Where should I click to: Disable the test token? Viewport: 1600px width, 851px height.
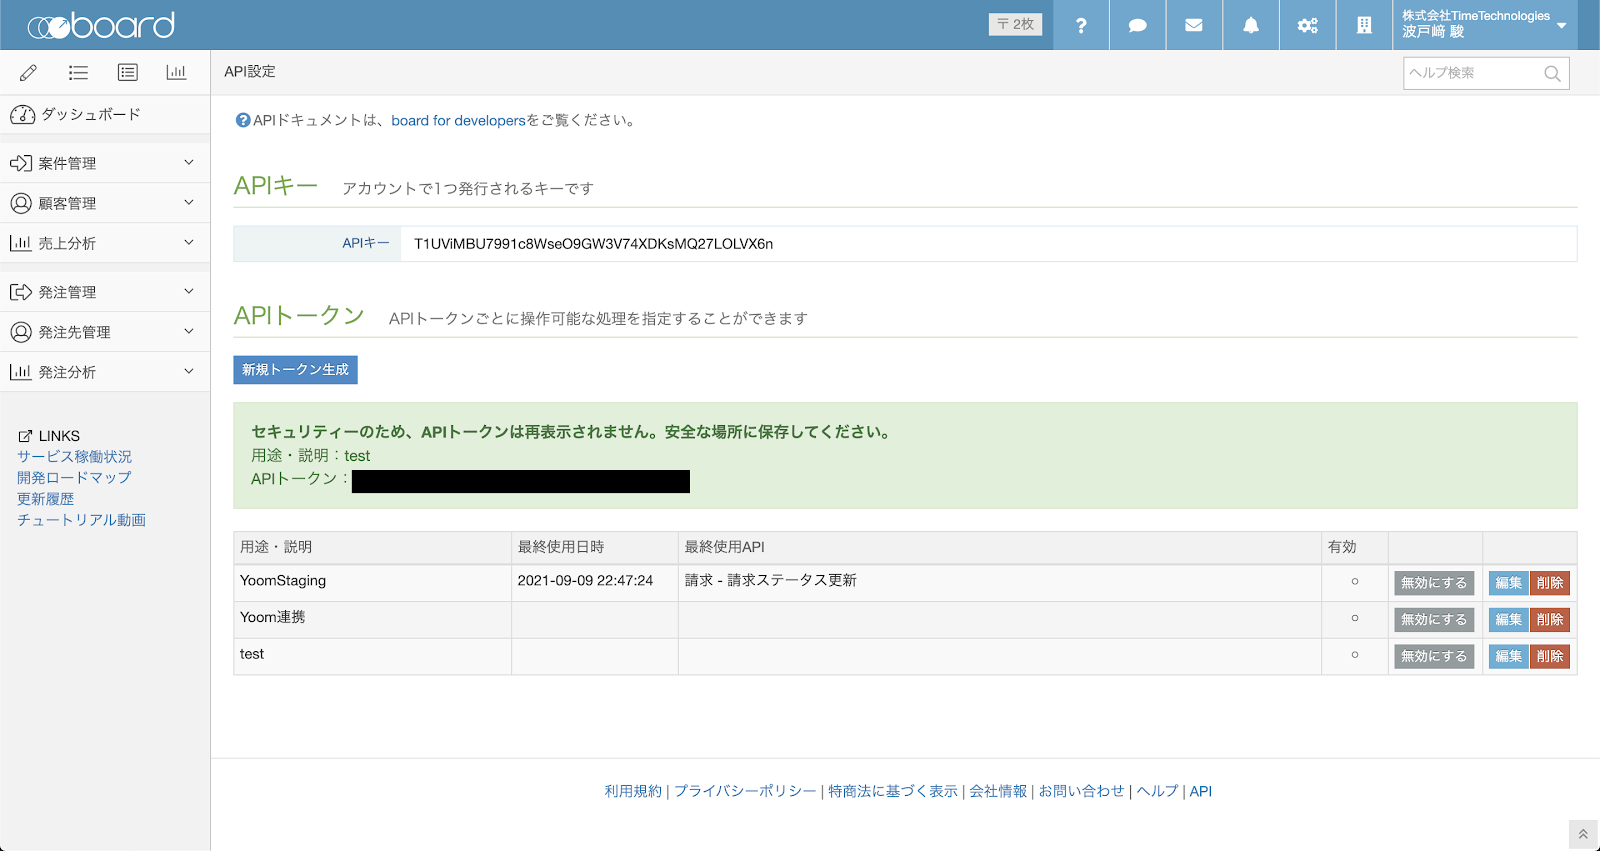click(x=1433, y=657)
